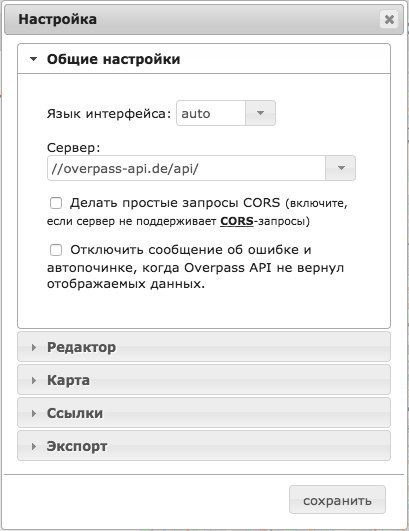409x531 pixels.
Task: Open the underlined CORS link
Action: pyautogui.click(x=237, y=221)
